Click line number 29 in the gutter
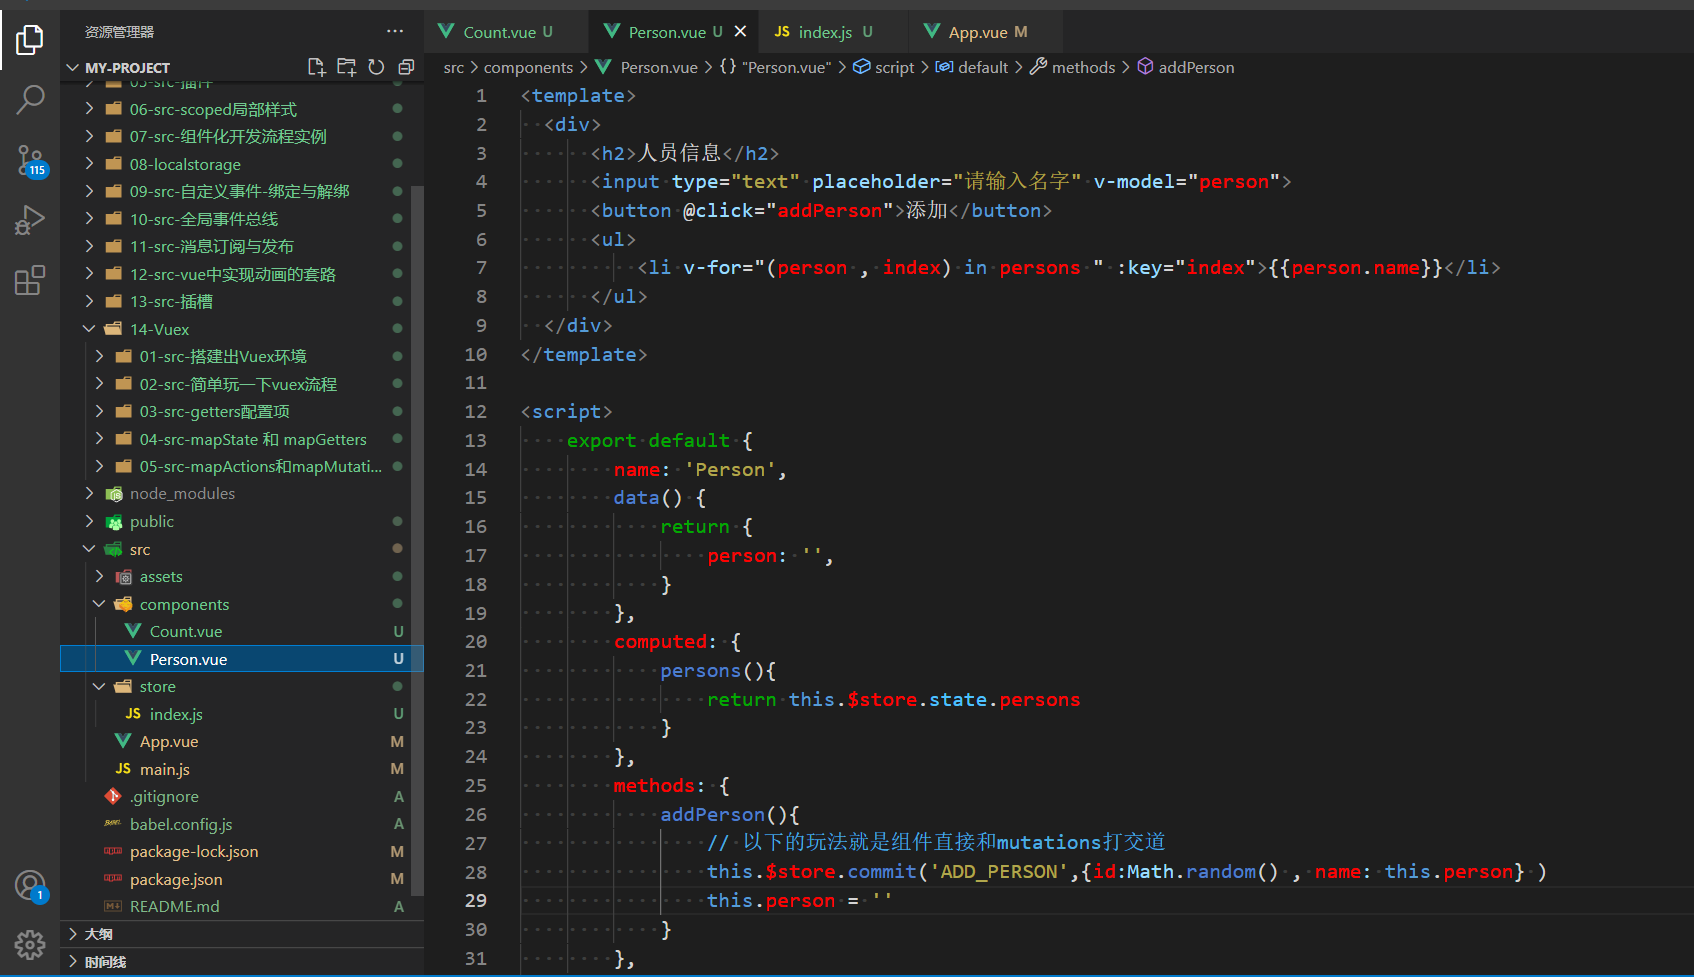1694x977 pixels. 476,900
